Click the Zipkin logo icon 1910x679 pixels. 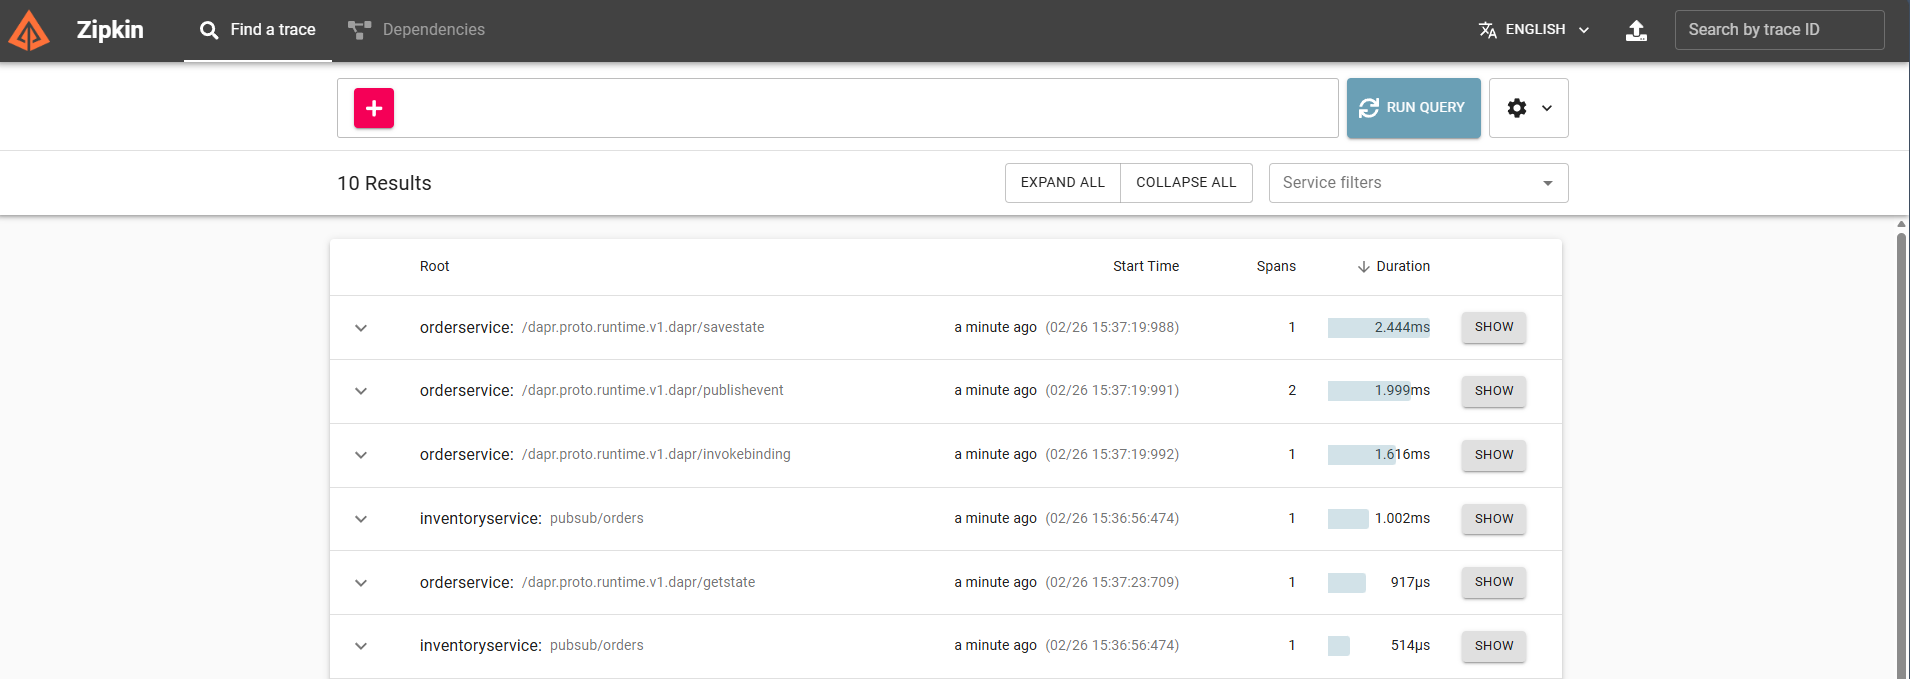tap(29, 30)
